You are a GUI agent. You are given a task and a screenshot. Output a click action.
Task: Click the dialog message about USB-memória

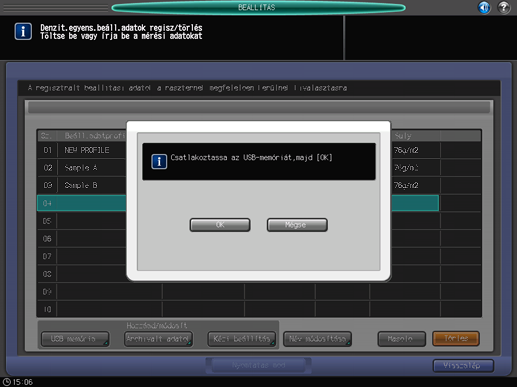coord(252,157)
